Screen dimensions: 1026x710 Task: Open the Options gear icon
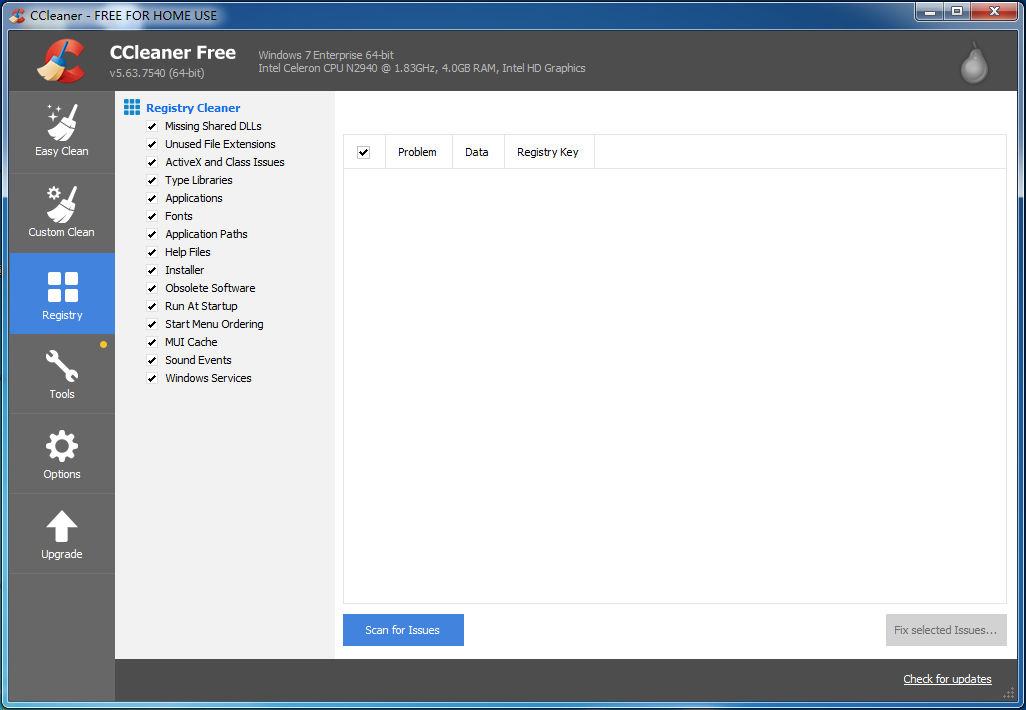(x=62, y=446)
